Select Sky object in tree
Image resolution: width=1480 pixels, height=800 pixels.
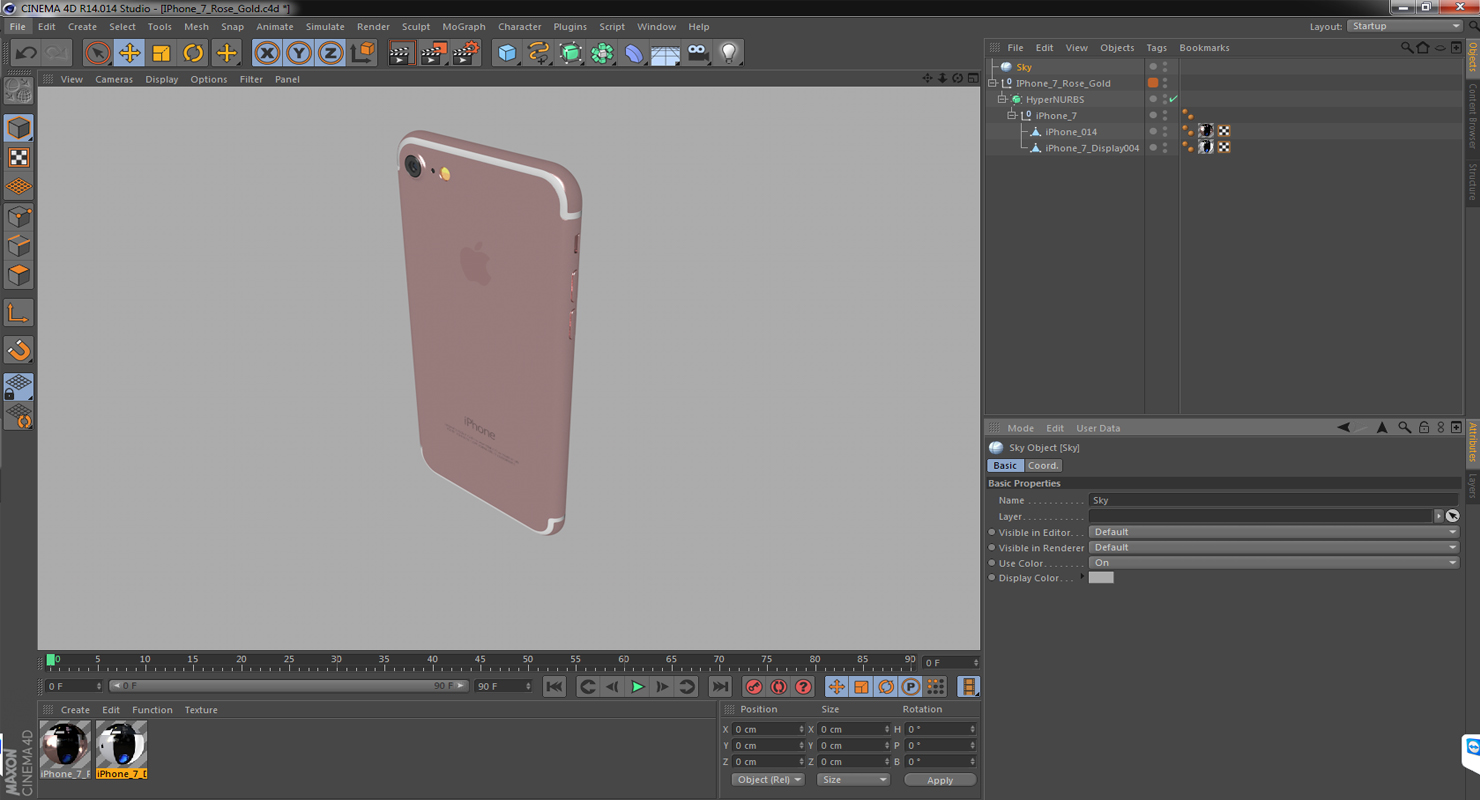(1024, 67)
